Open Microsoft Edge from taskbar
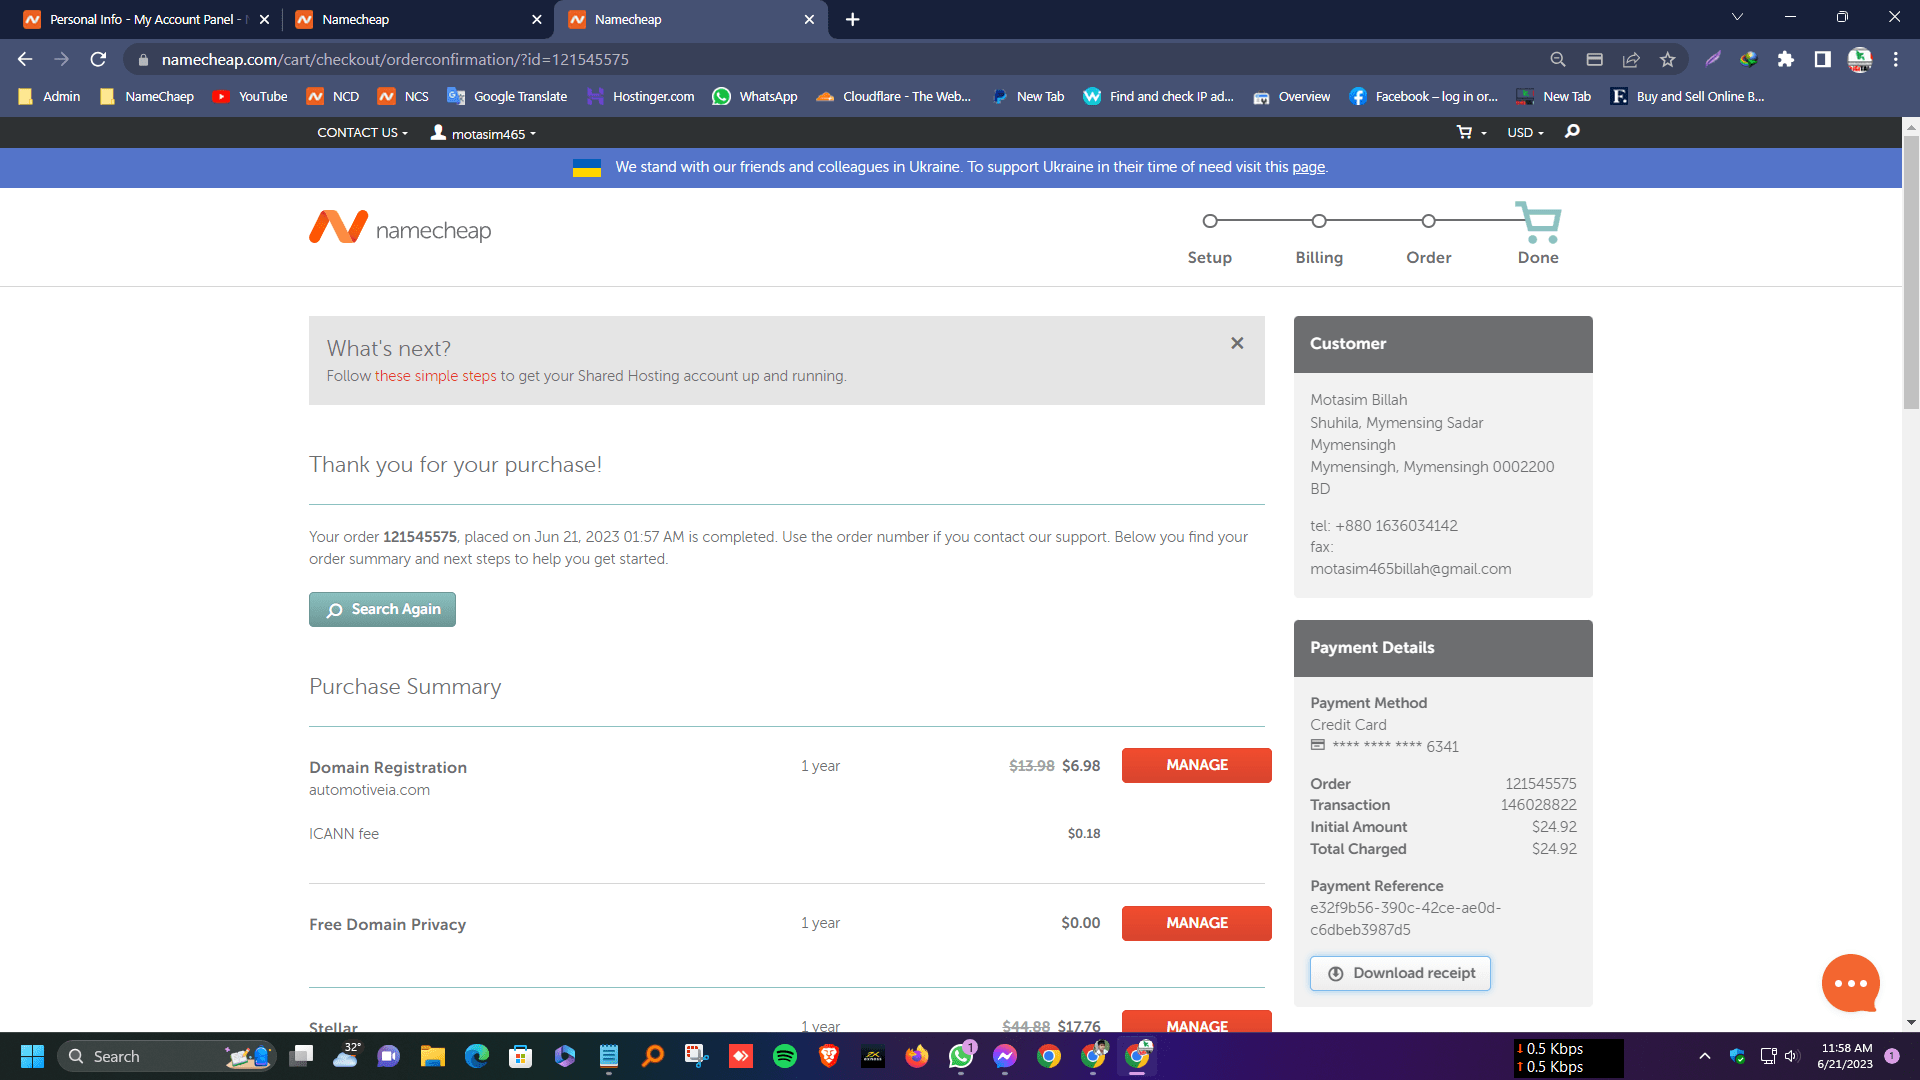 (x=477, y=1056)
